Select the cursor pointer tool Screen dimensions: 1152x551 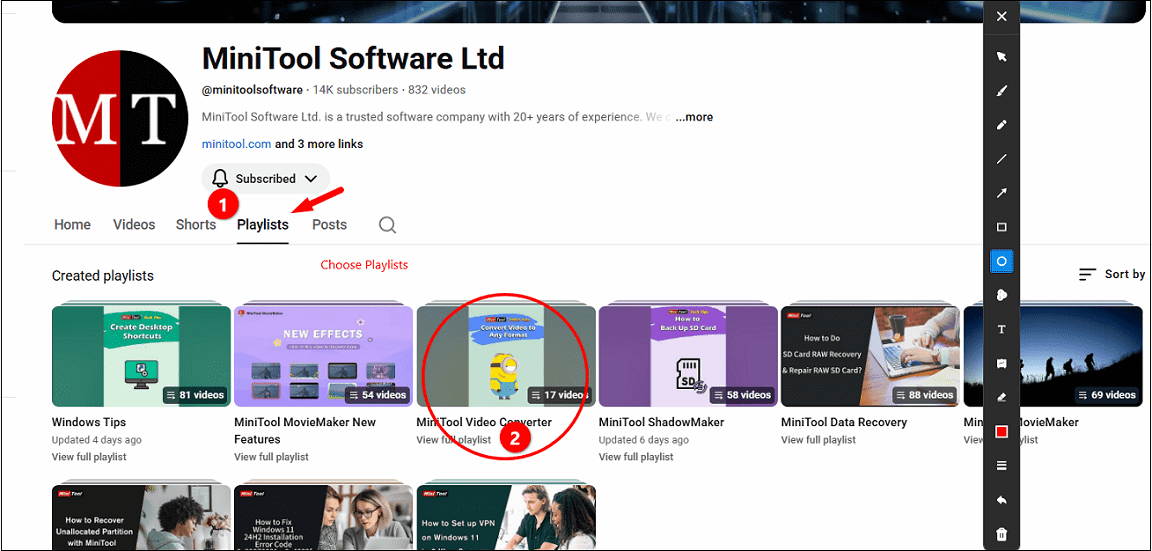click(1001, 57)
